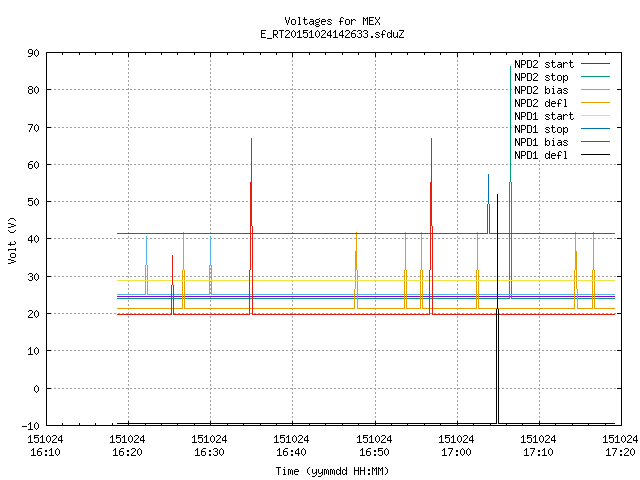Select the 'NPD2 bias' legend label
The image size is (640, 480).
(541, 90)
